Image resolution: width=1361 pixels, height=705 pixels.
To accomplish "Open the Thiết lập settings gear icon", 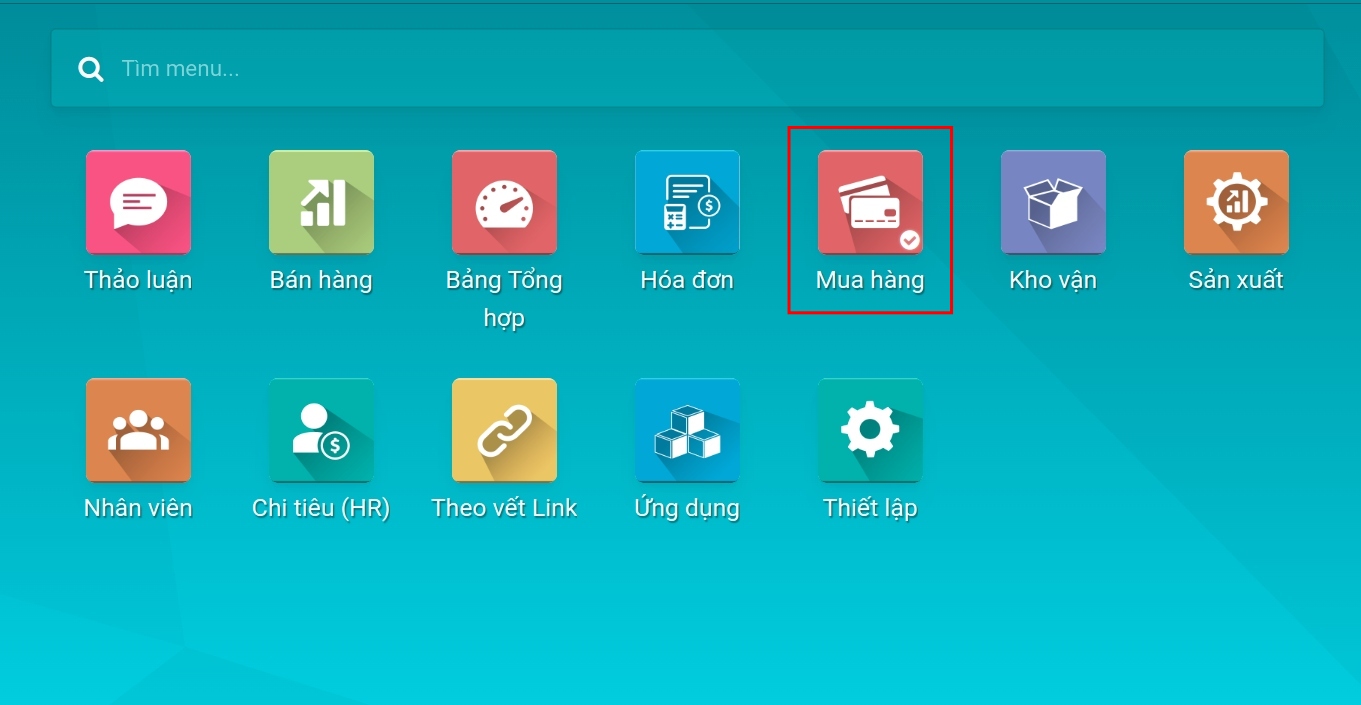I will click(x=870, y=430).
